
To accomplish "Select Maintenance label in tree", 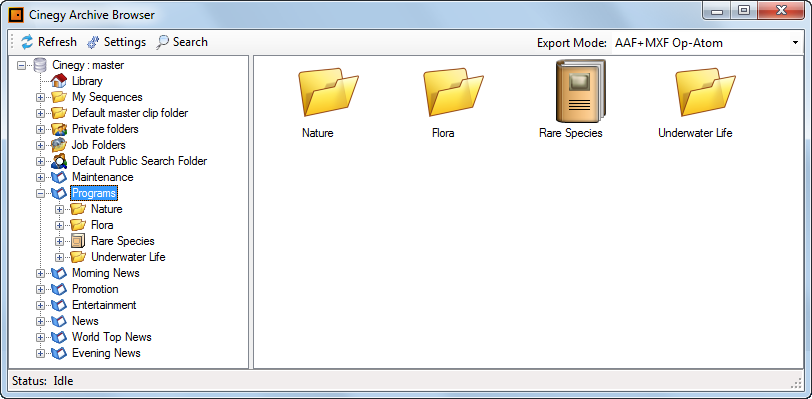I will (103, 177).
